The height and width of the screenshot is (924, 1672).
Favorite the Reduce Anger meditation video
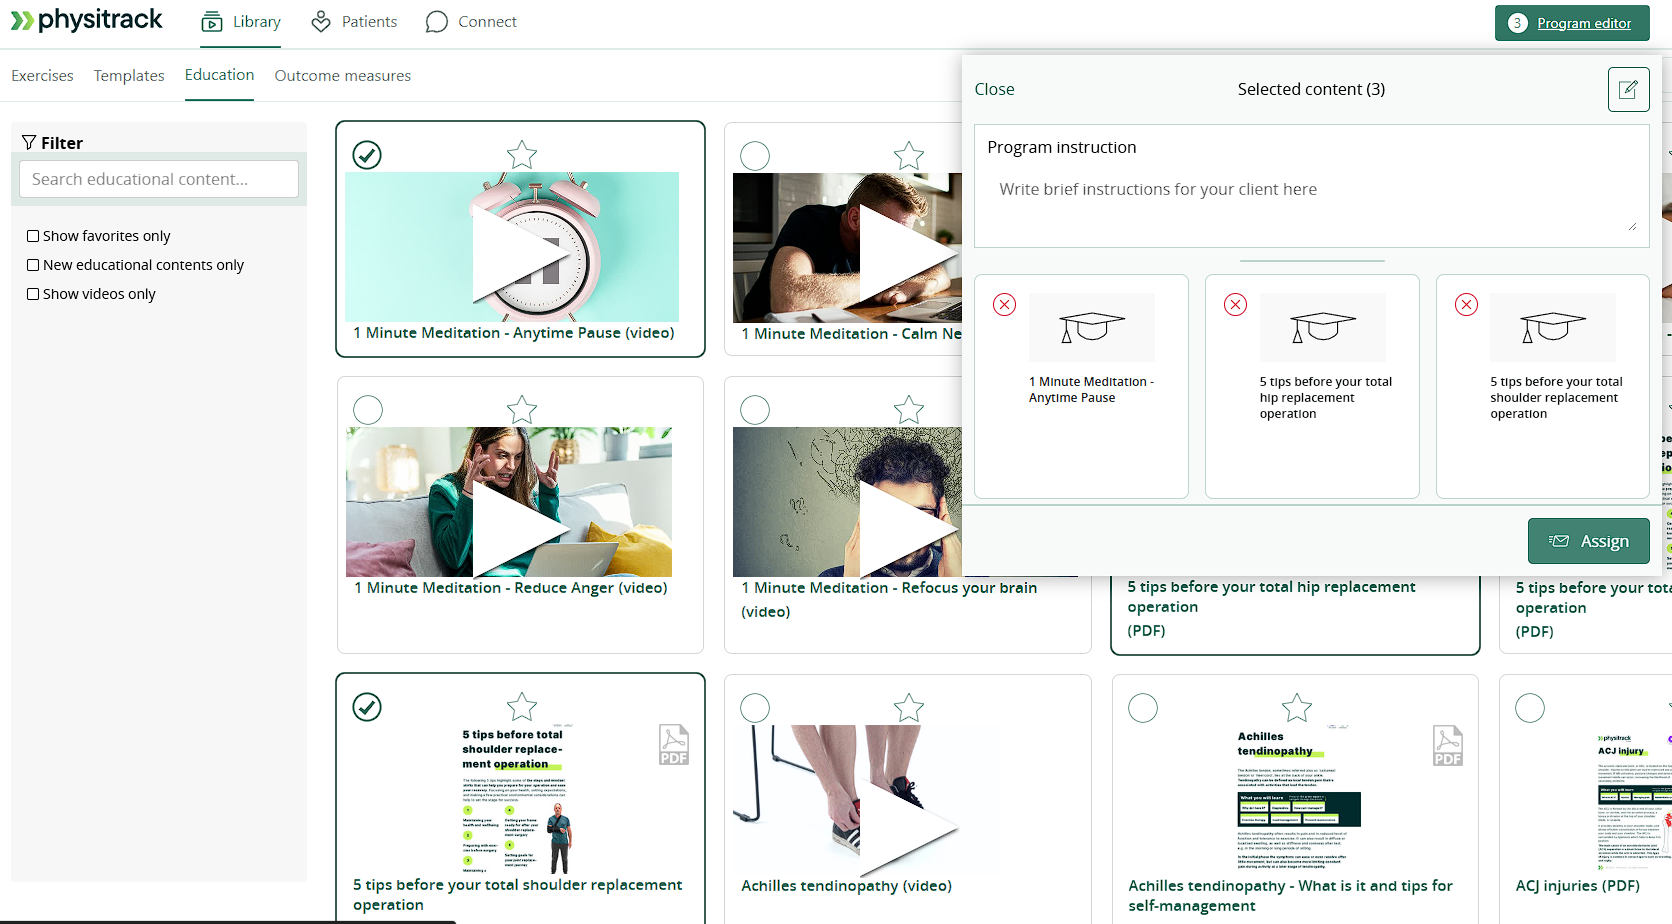522,410
